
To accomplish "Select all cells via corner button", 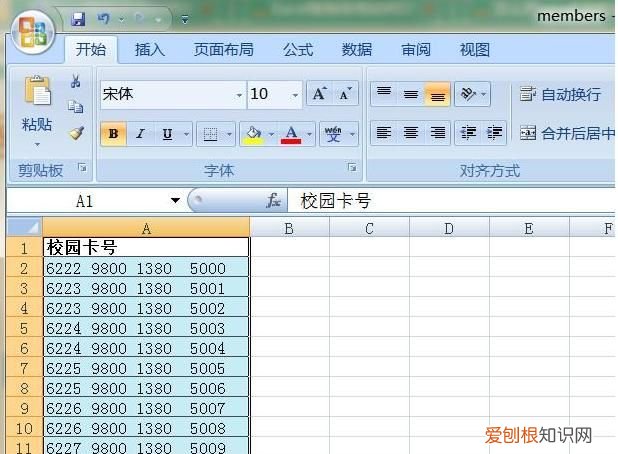I will click(x=24, y=227).
